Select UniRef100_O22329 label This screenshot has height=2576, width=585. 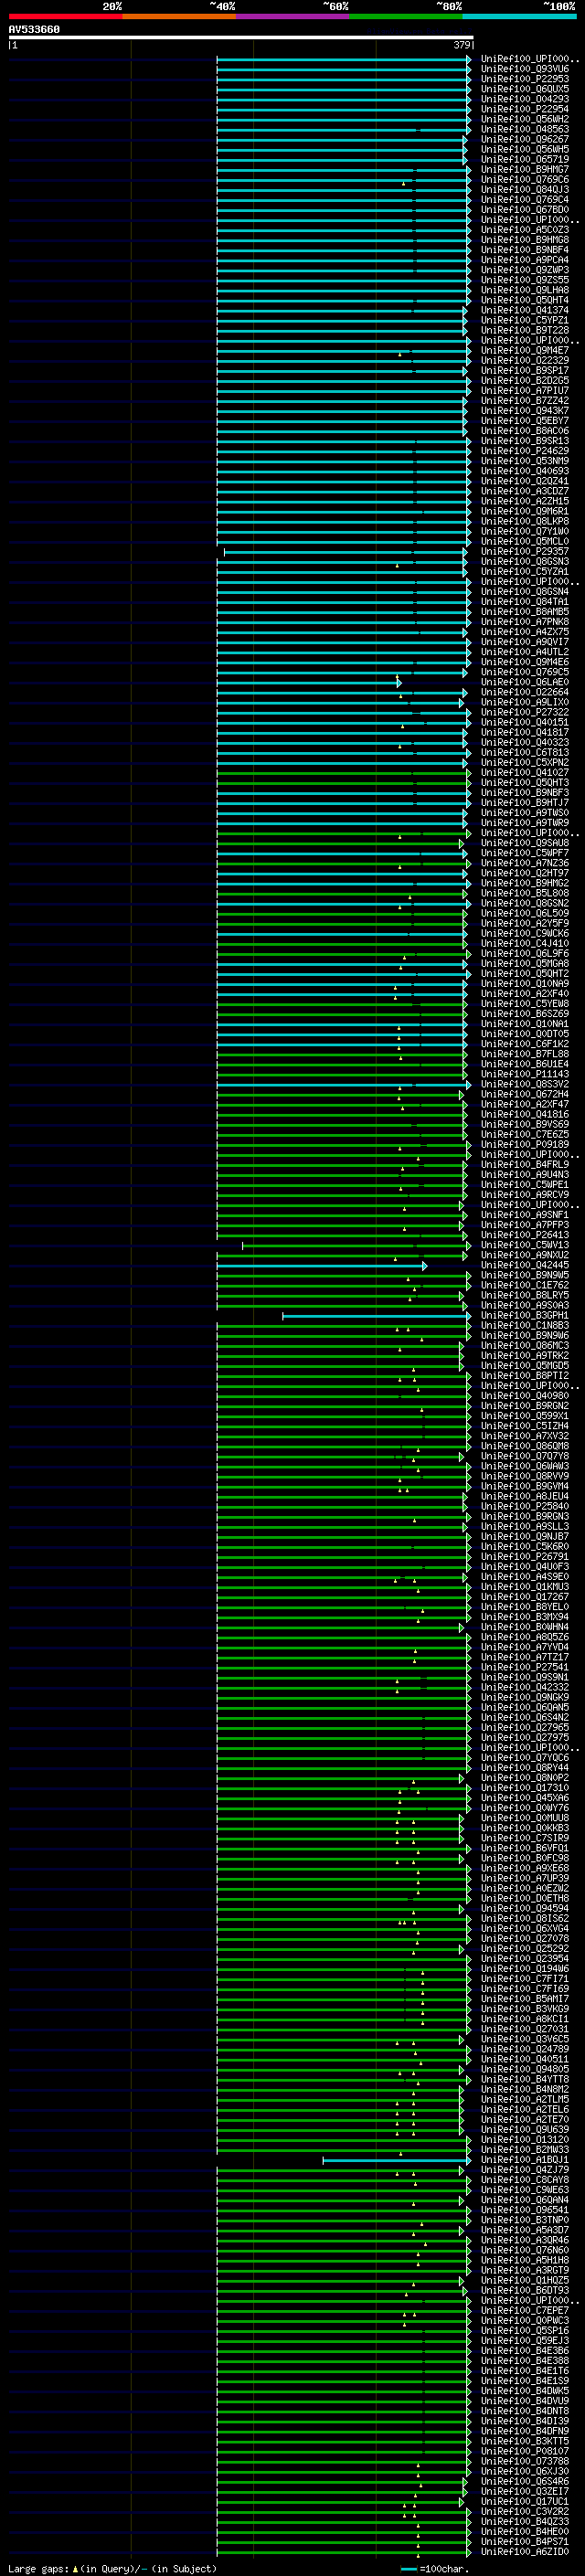pos(524,360)
